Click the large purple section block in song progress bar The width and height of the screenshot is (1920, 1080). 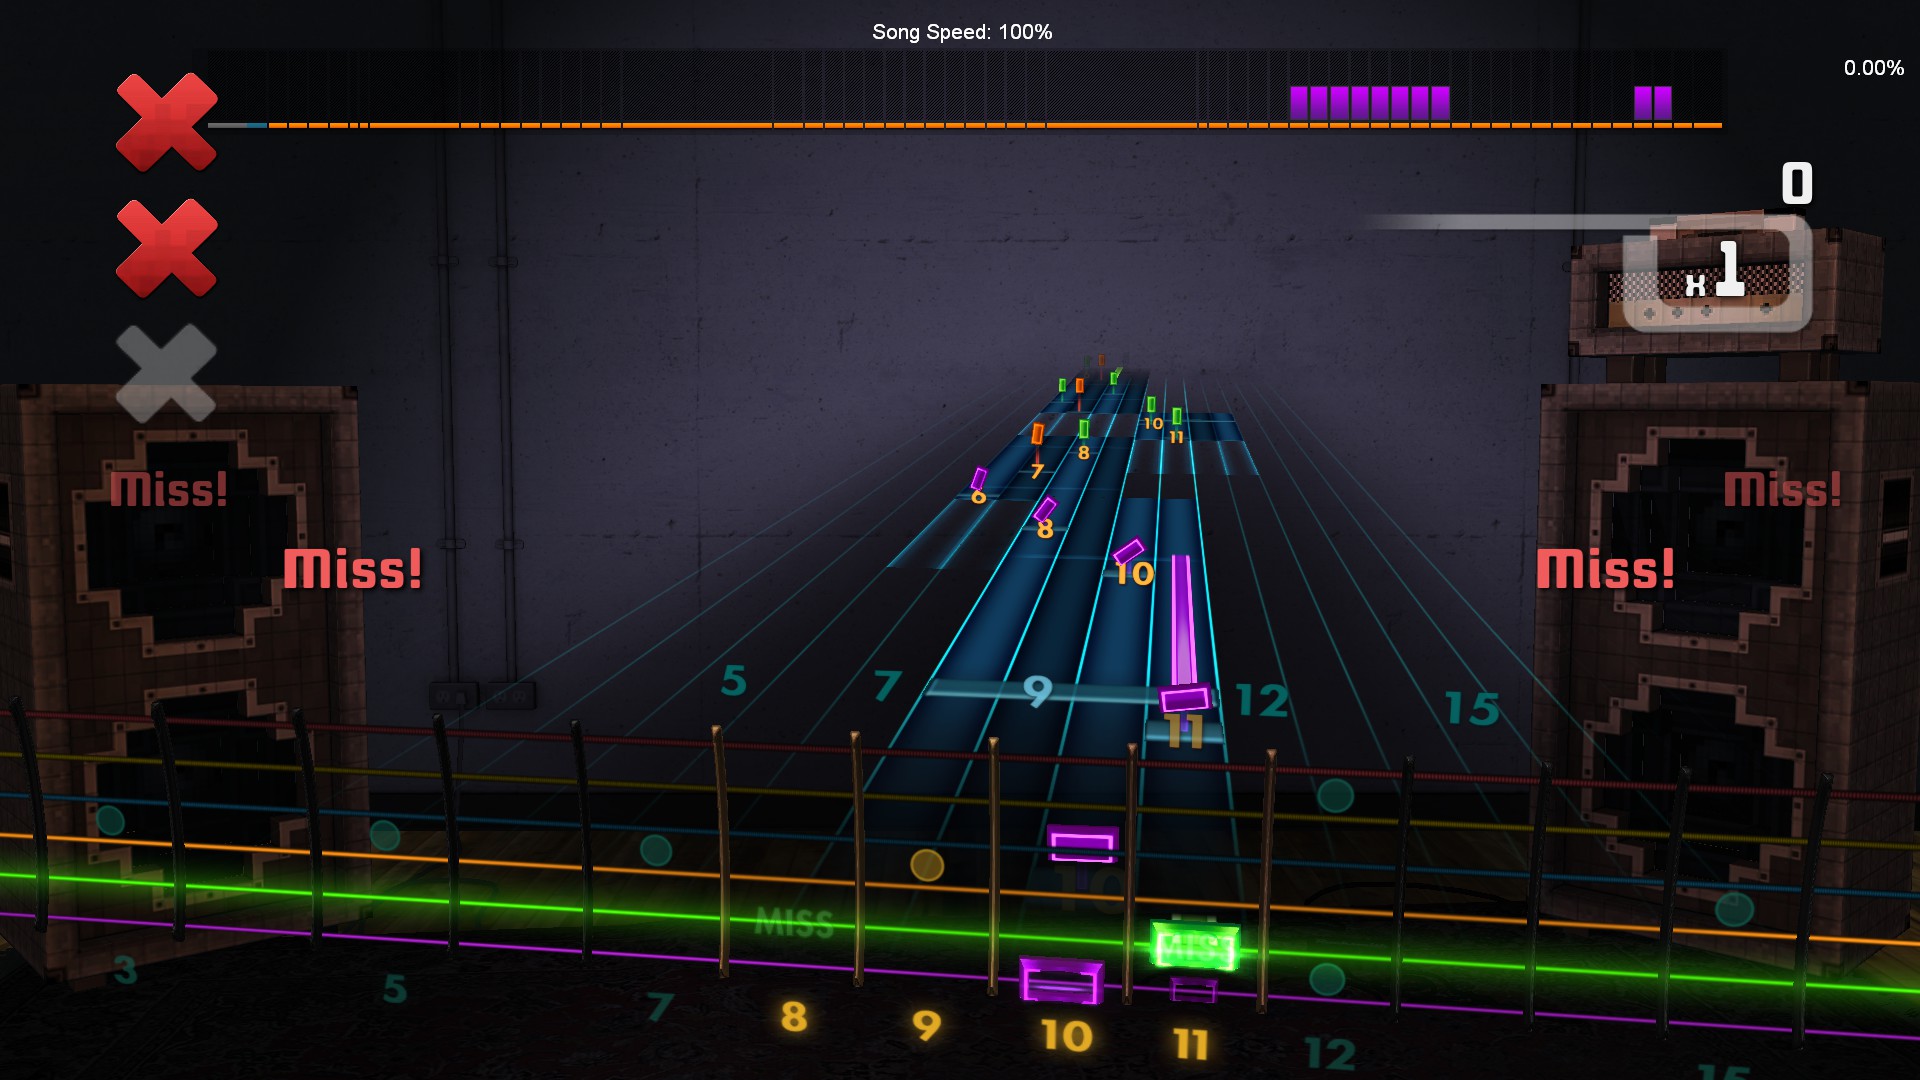(x=1370, y=103)
